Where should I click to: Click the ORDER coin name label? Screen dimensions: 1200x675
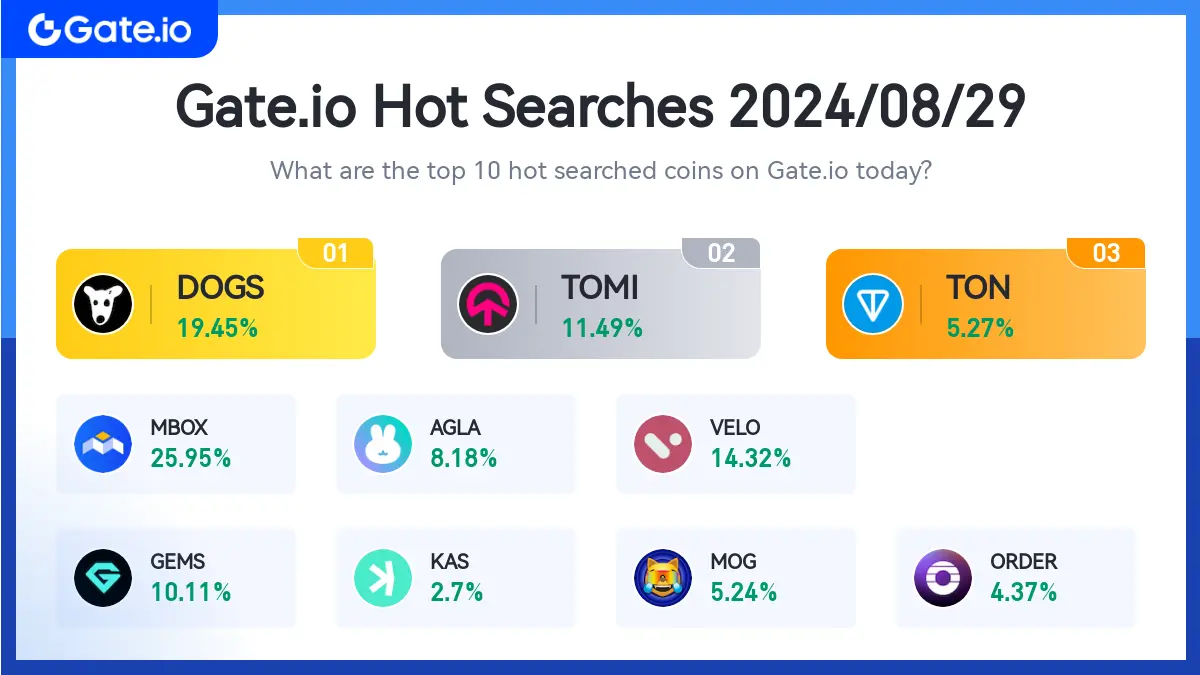[1024, 562]
